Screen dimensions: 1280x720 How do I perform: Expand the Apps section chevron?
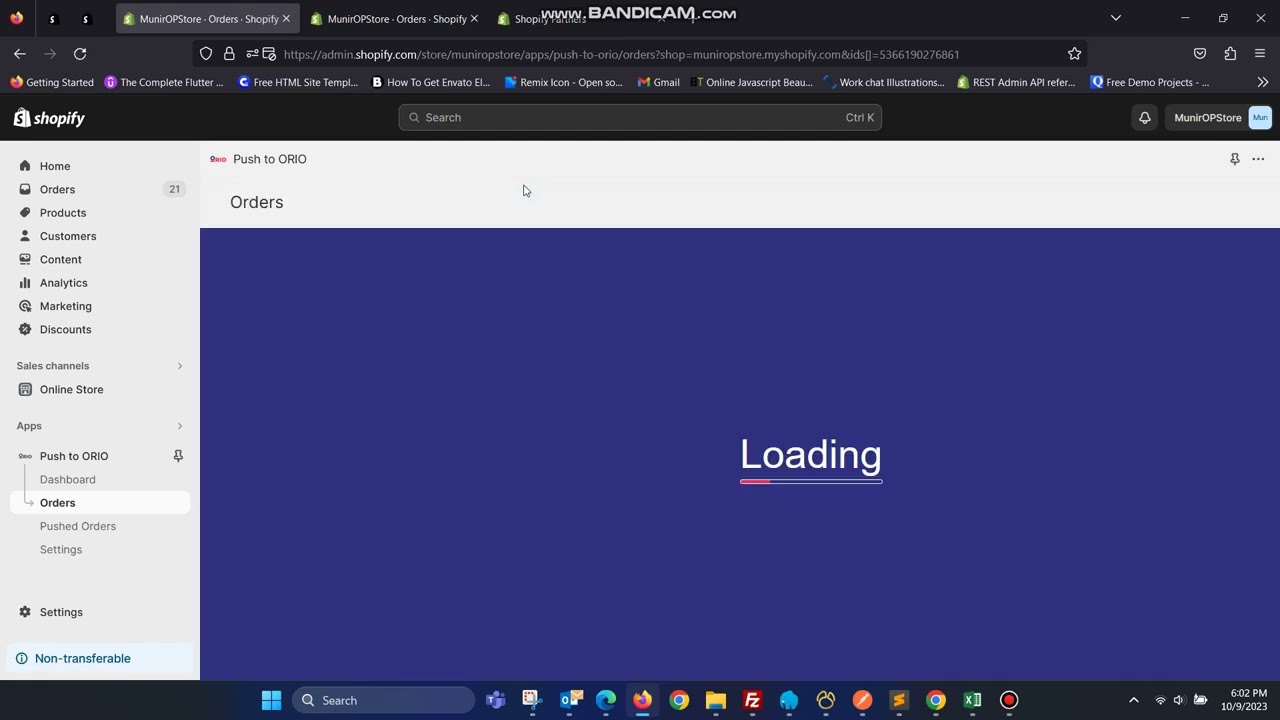180,426
